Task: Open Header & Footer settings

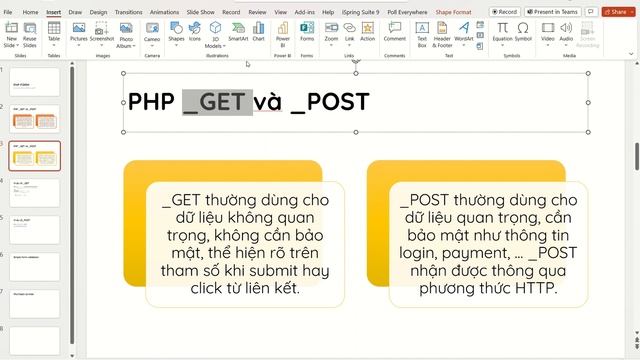Action: (442, 35)
